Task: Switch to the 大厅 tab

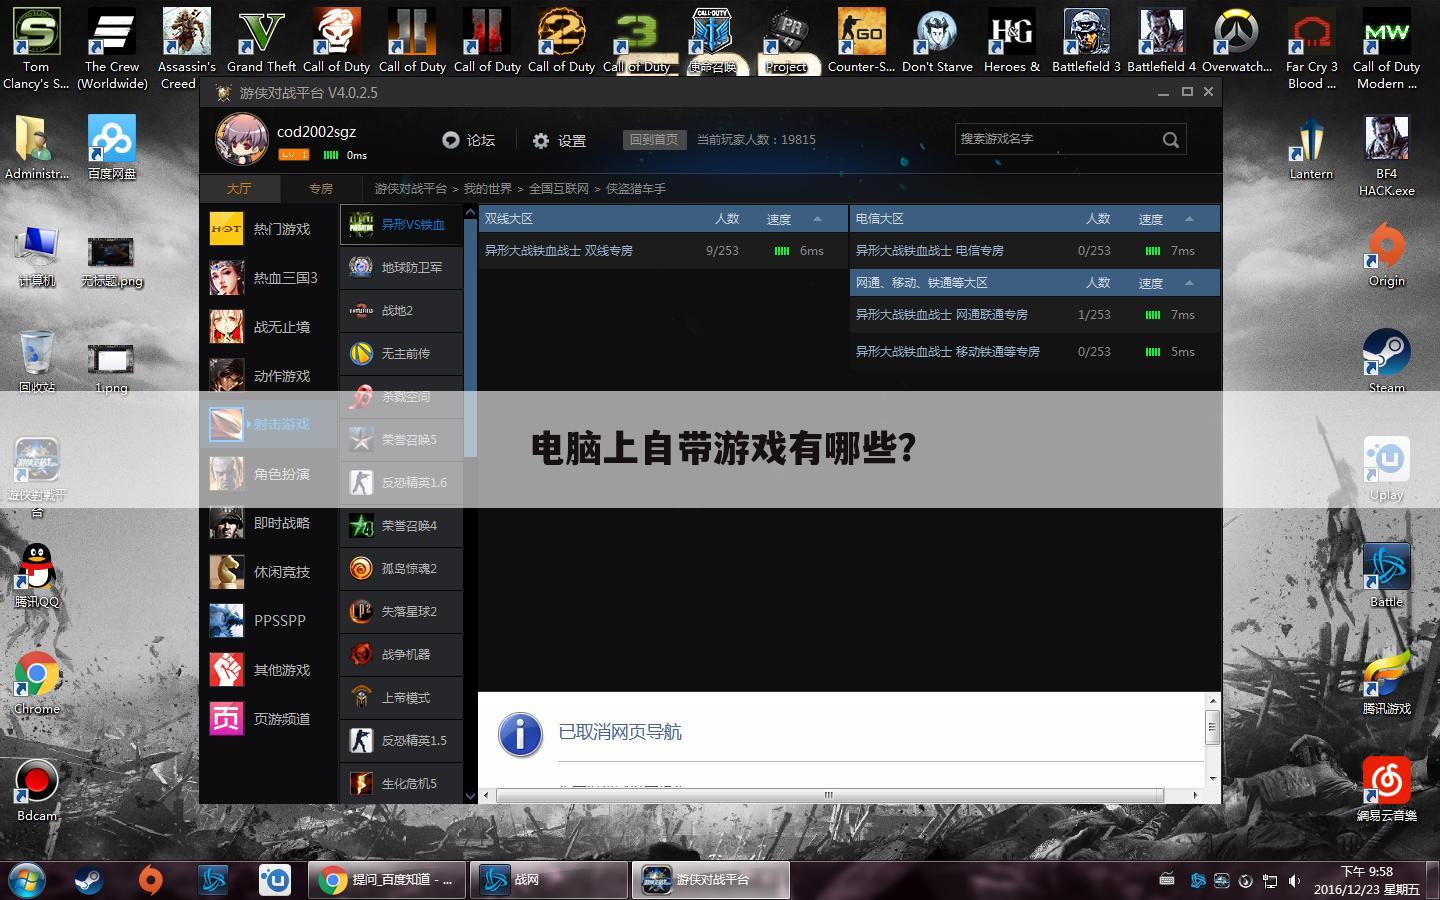Action: [239, 188]
